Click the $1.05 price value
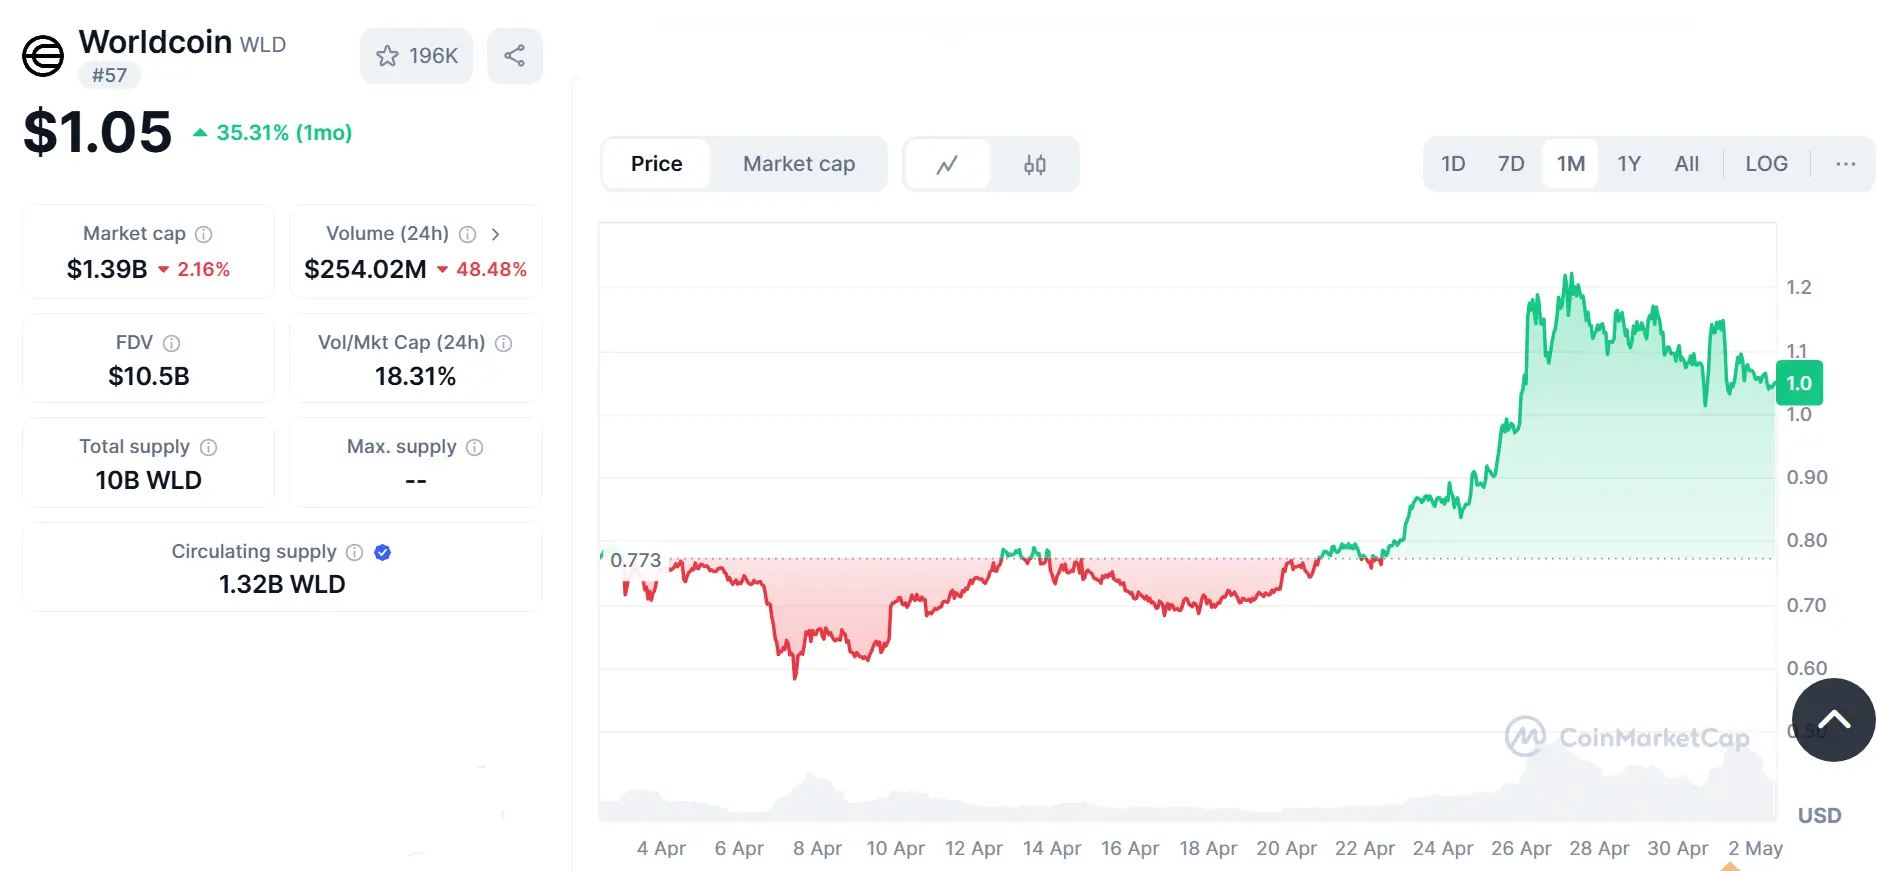The image size is (1878, 871). (x=97, y=132)
